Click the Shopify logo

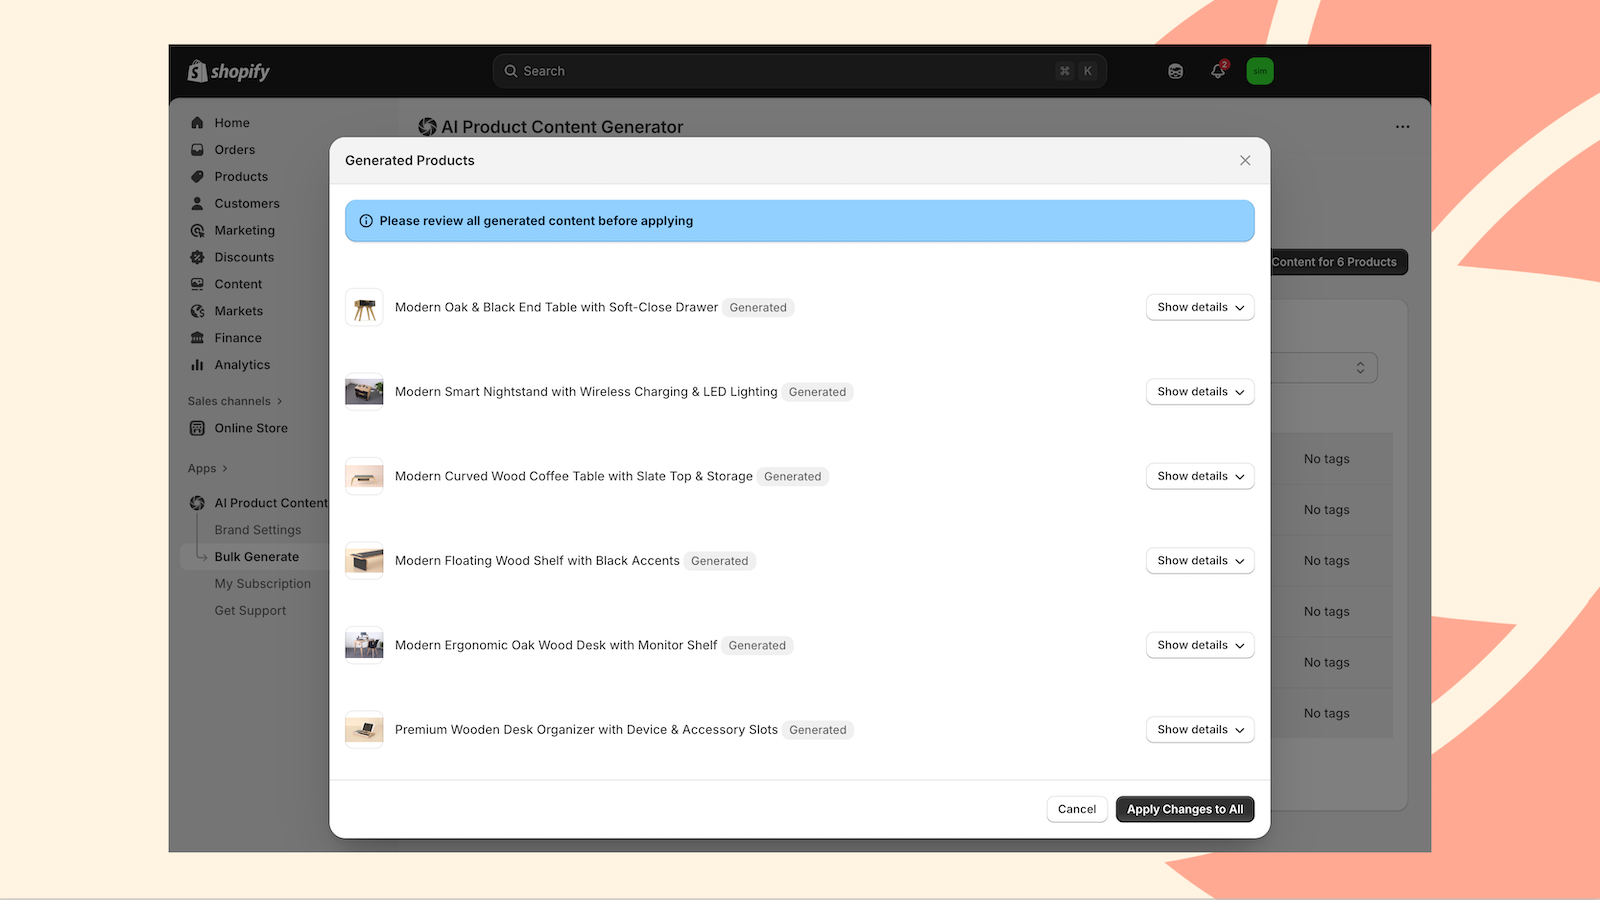point(226,70)
